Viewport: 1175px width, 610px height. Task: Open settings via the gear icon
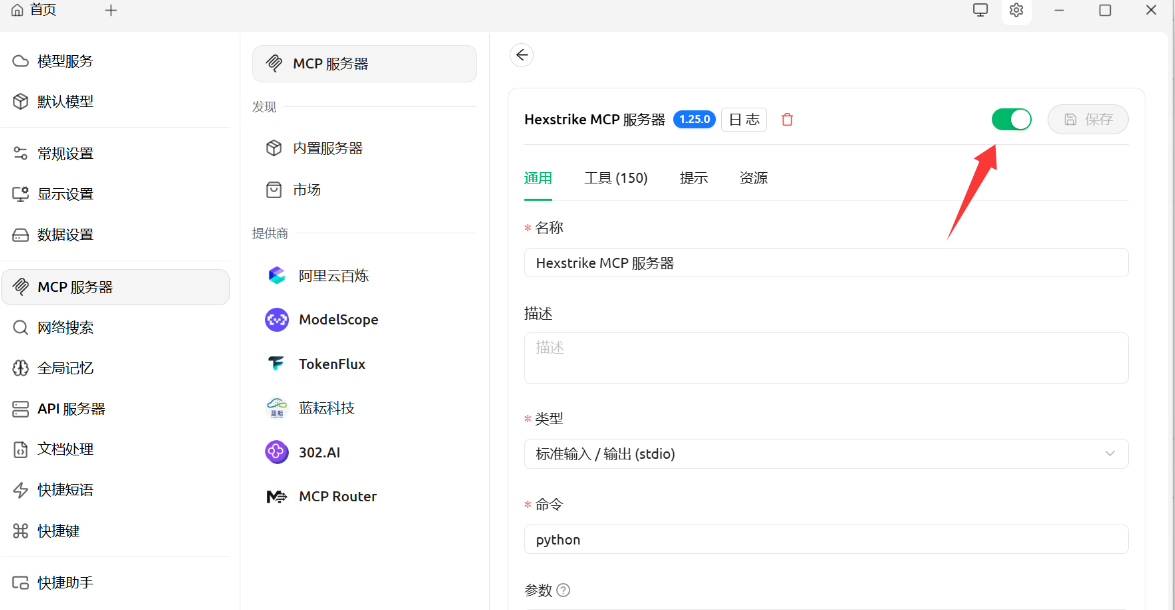click(x=1016, y=10)
